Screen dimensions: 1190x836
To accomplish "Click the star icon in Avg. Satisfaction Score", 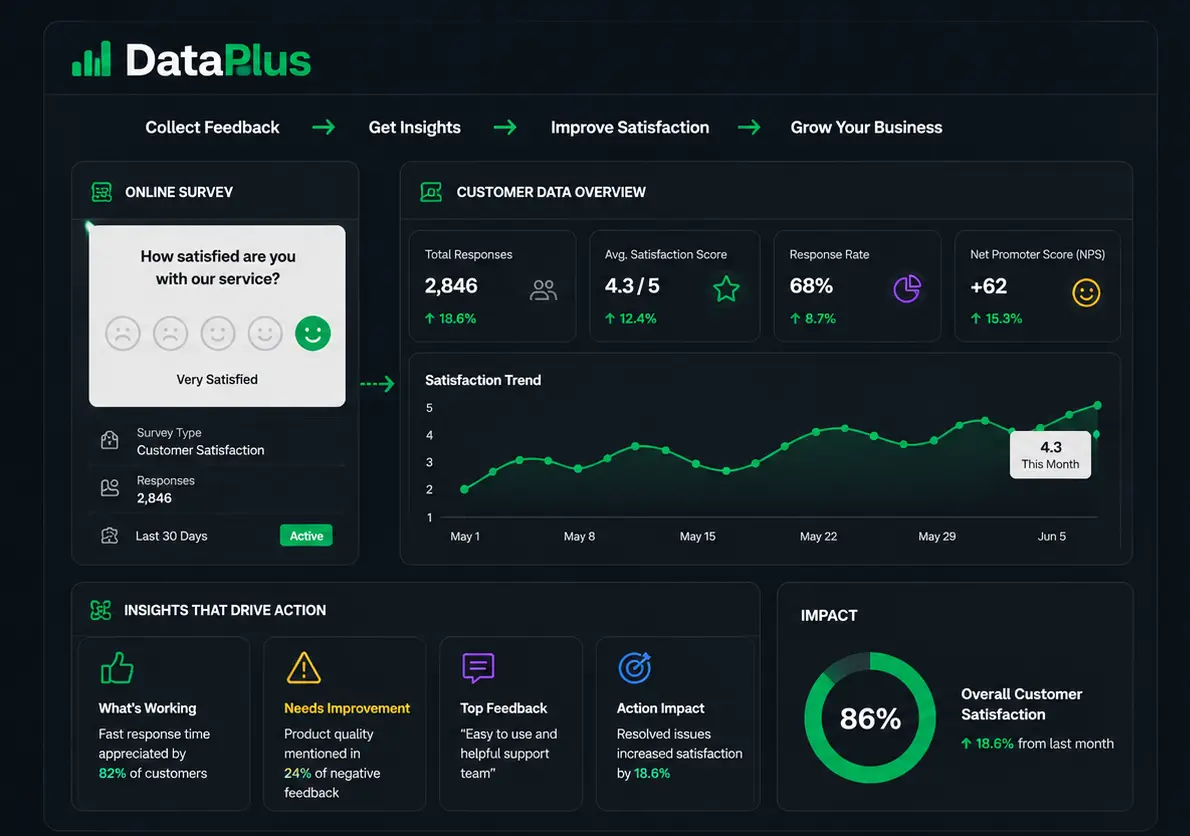I will pos(726,289).
